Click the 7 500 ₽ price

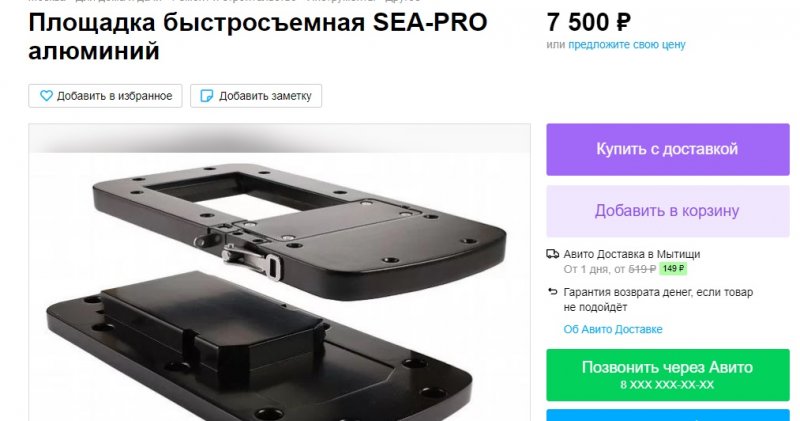tap(588, 22)
